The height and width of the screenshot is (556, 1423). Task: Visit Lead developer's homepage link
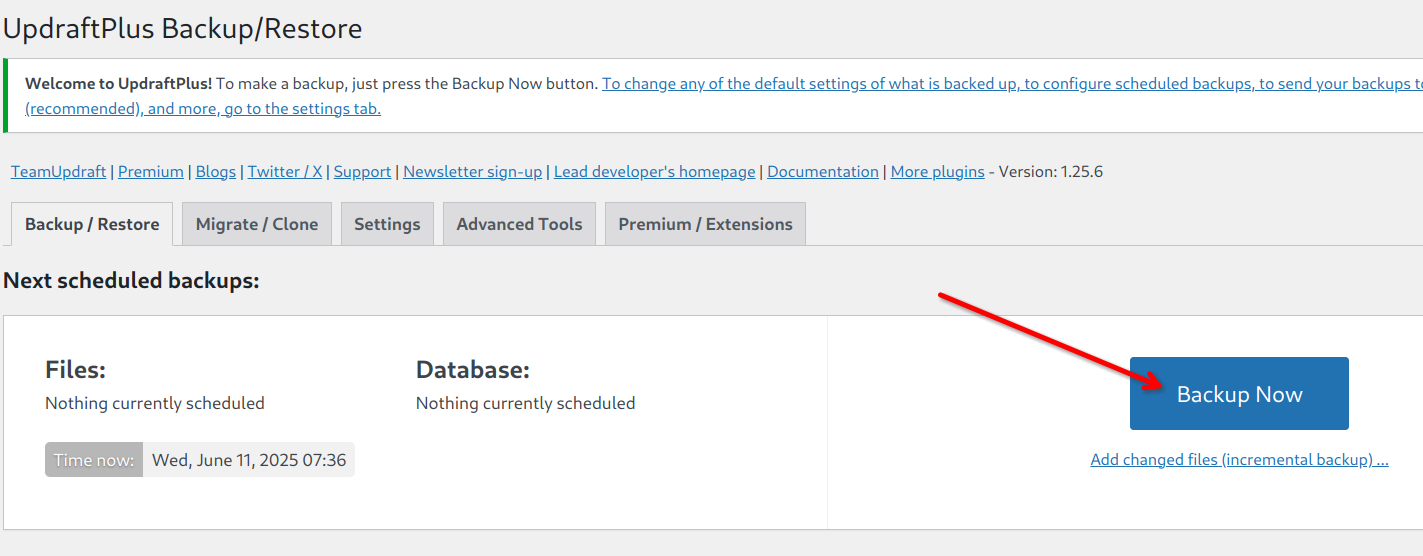[x=654, y=172]
